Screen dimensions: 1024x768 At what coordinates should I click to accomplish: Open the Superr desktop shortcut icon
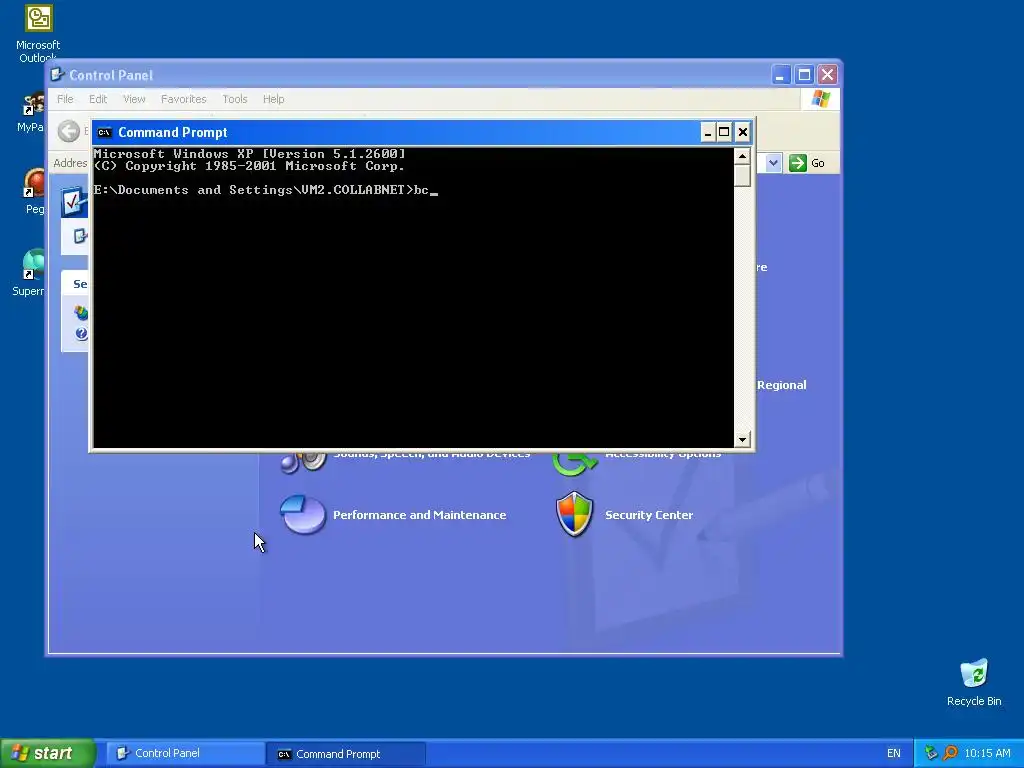[34, 264]
